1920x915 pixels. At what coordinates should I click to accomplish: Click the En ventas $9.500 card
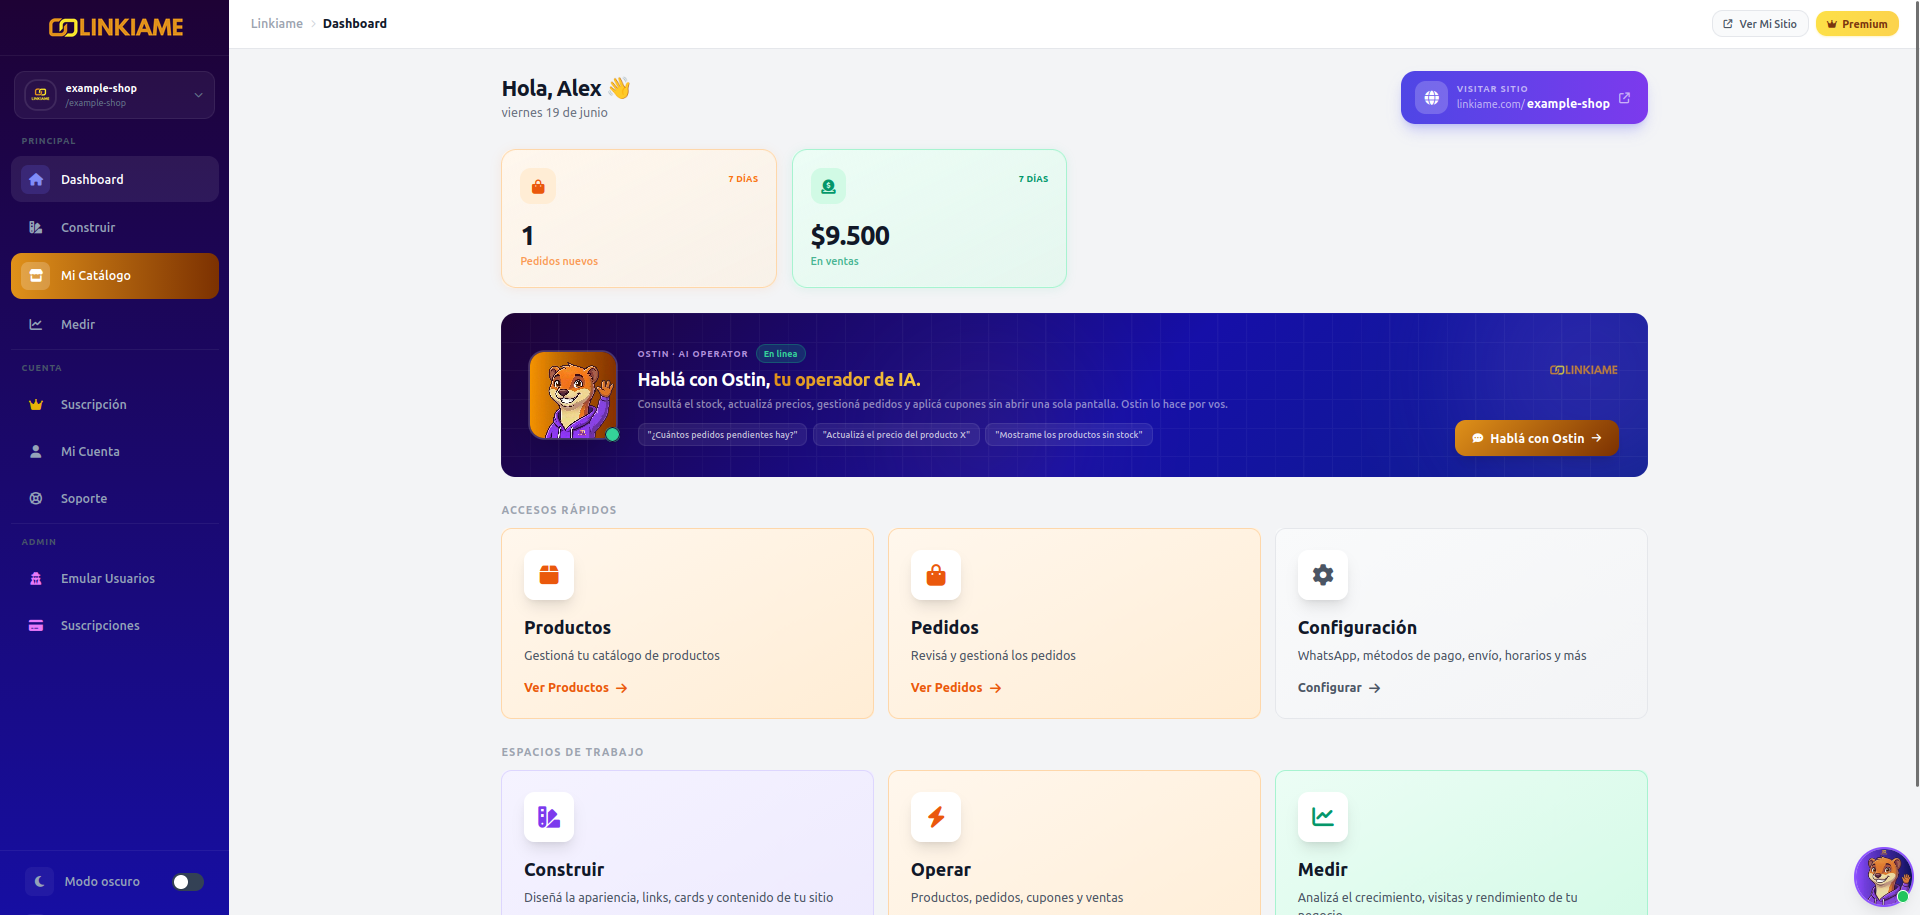pos(929,219)
